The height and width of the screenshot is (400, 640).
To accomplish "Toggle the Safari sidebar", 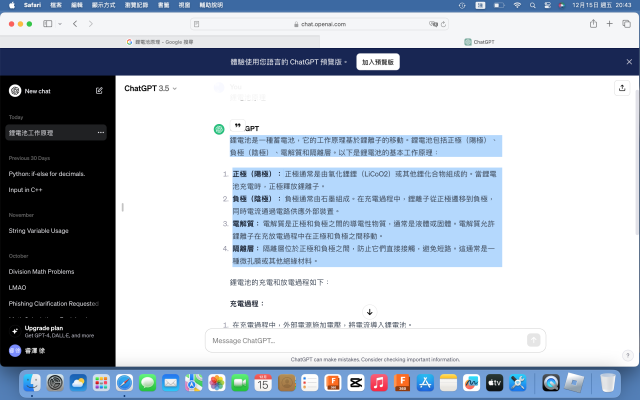I will point(48,24).
